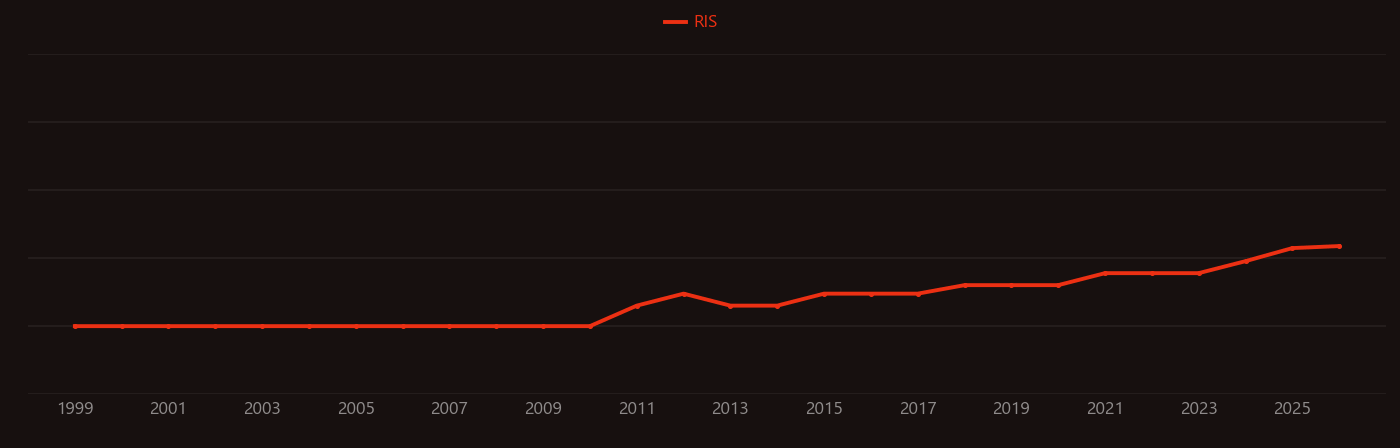
Task: Select the RIS data point at 2021
Action: point(1105,273)
